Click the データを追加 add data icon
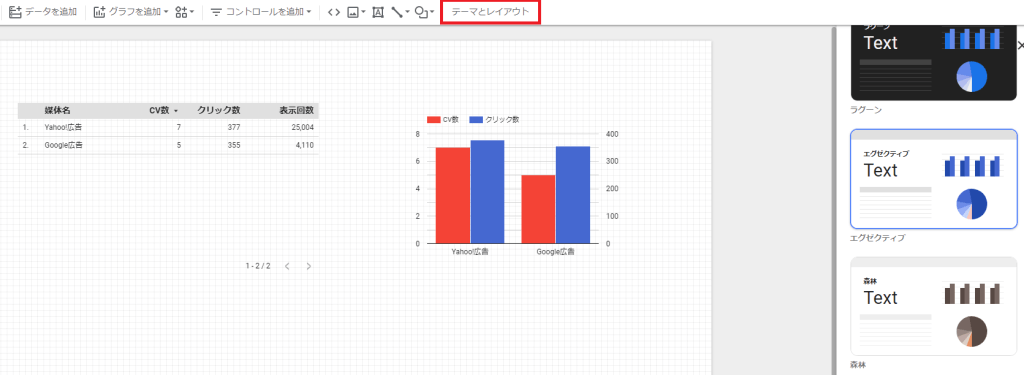Viewport: 1024px width, 375px height. coord(15,12)
